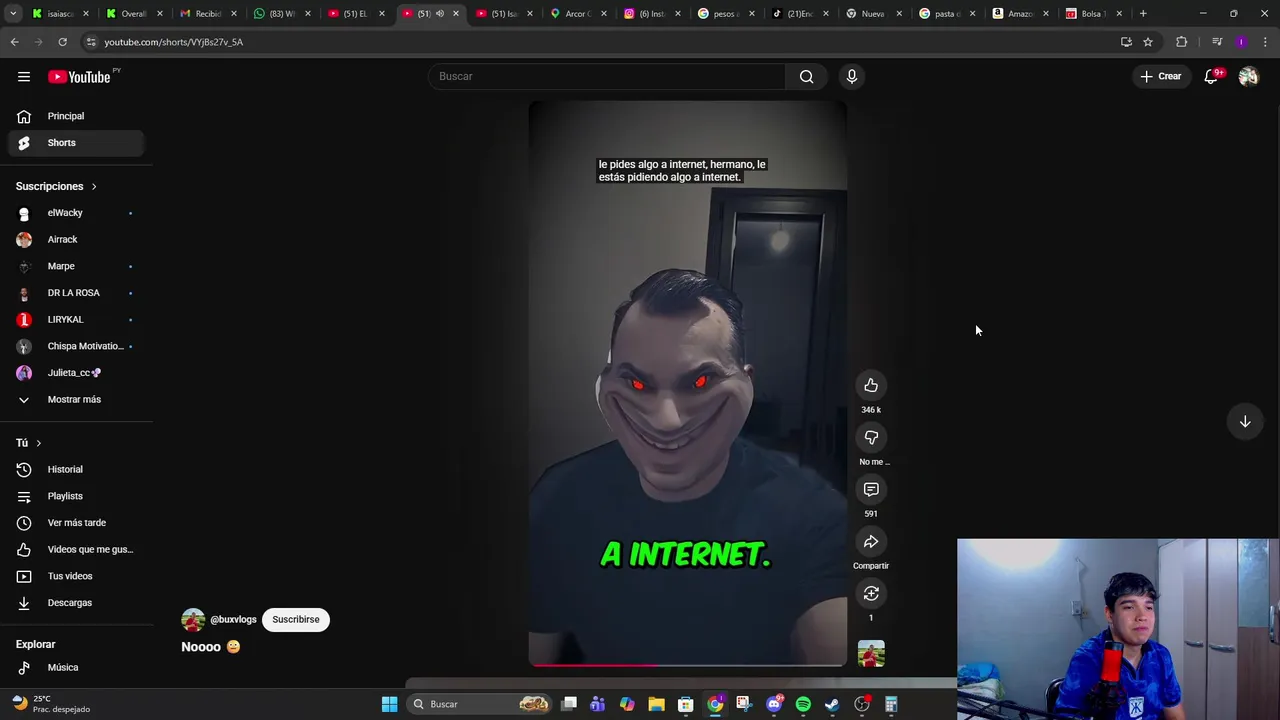1280x720 pixels.
Task: Click the remix icon on the short
Action: pos(871,593)
